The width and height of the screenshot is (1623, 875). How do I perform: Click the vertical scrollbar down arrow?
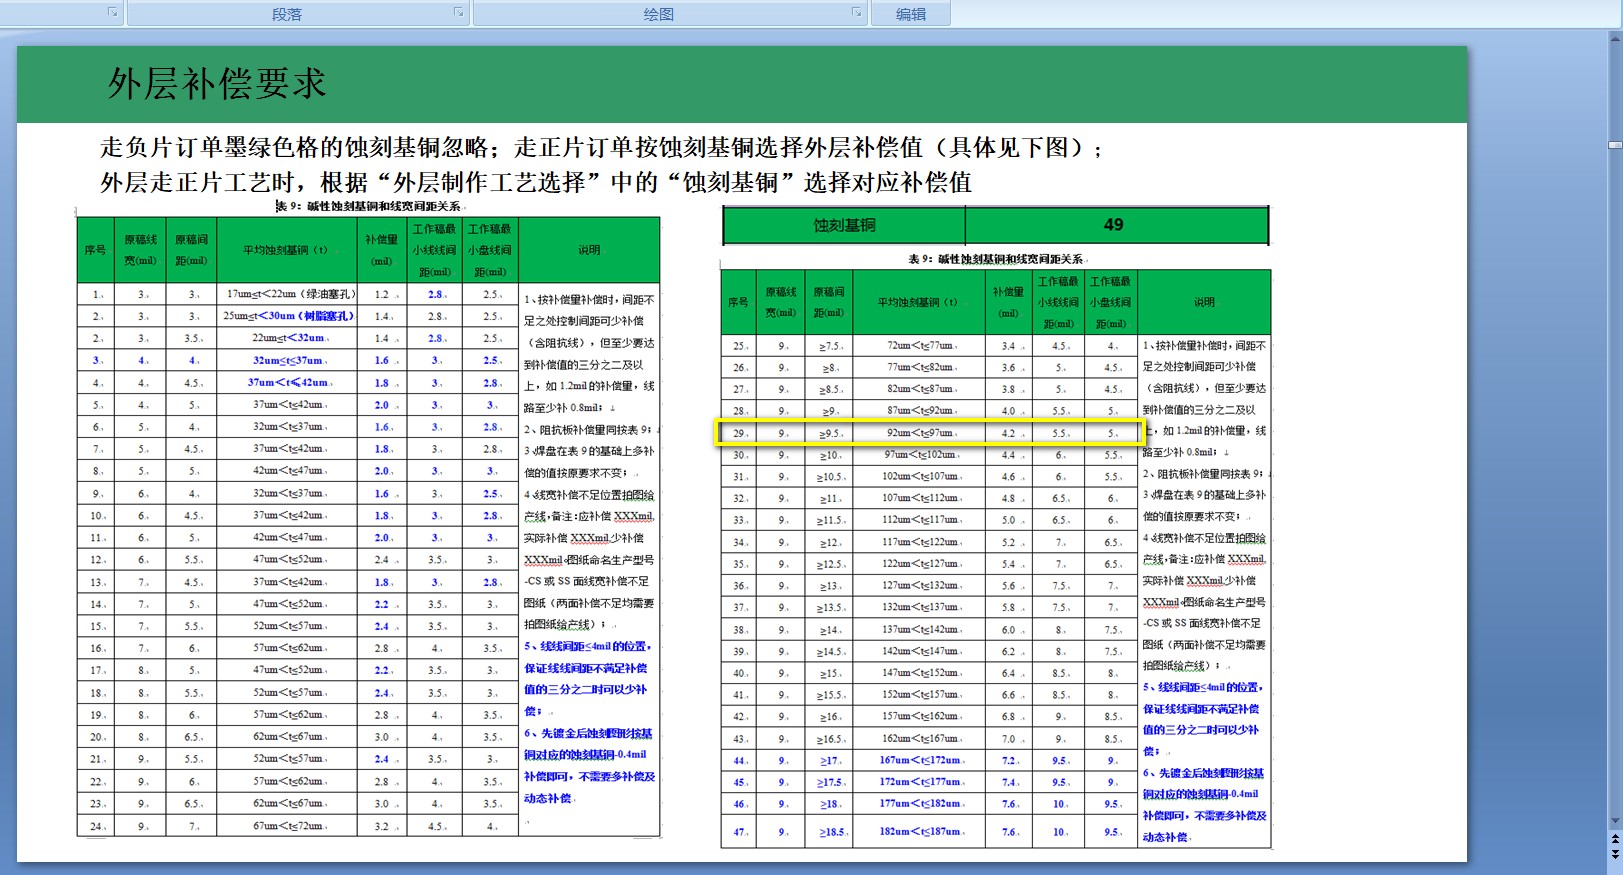coord(1615,822)
